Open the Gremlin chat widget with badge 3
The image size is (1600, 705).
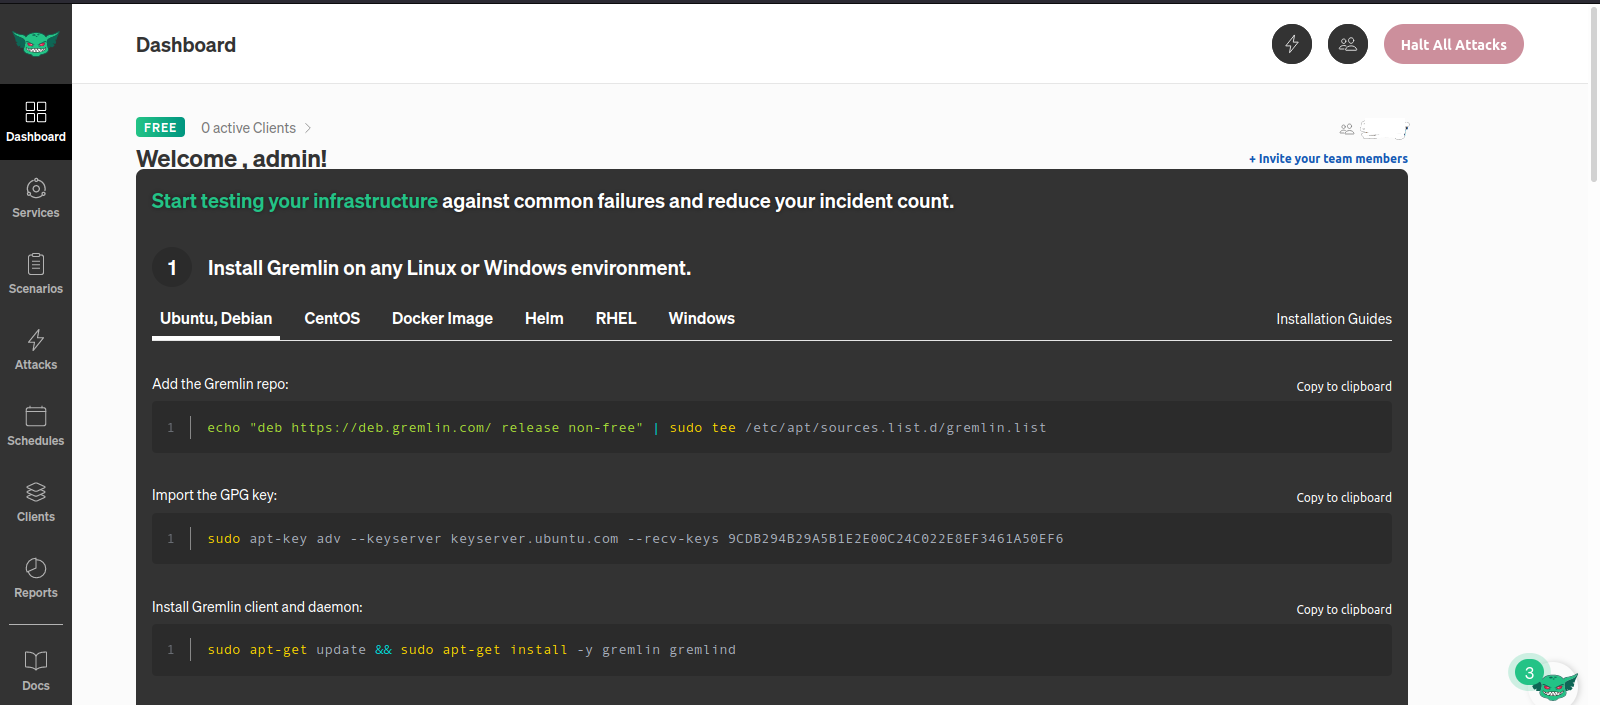tap(1546, 679)
